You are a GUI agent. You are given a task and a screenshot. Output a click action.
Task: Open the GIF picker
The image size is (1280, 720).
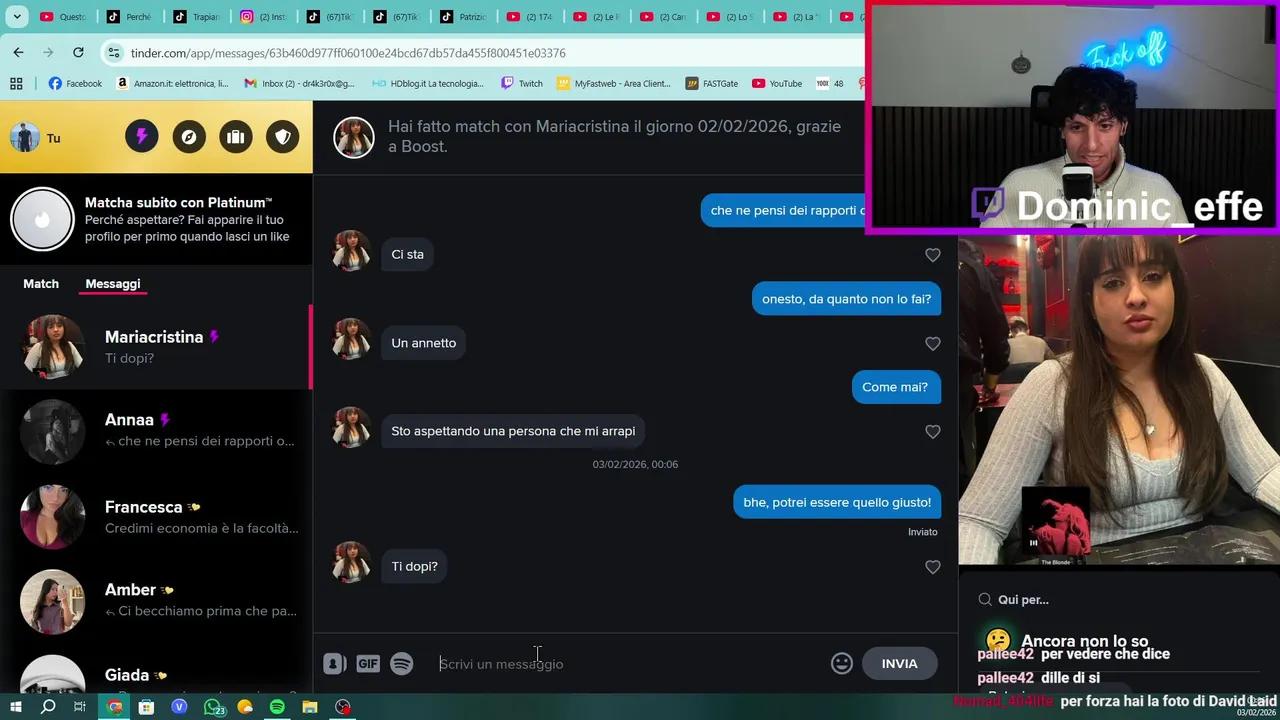coord(368,664)
